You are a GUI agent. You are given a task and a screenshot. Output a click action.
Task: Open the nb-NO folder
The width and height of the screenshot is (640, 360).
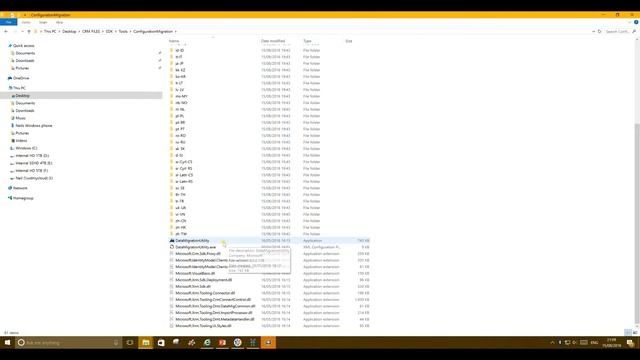click(181, 102)
